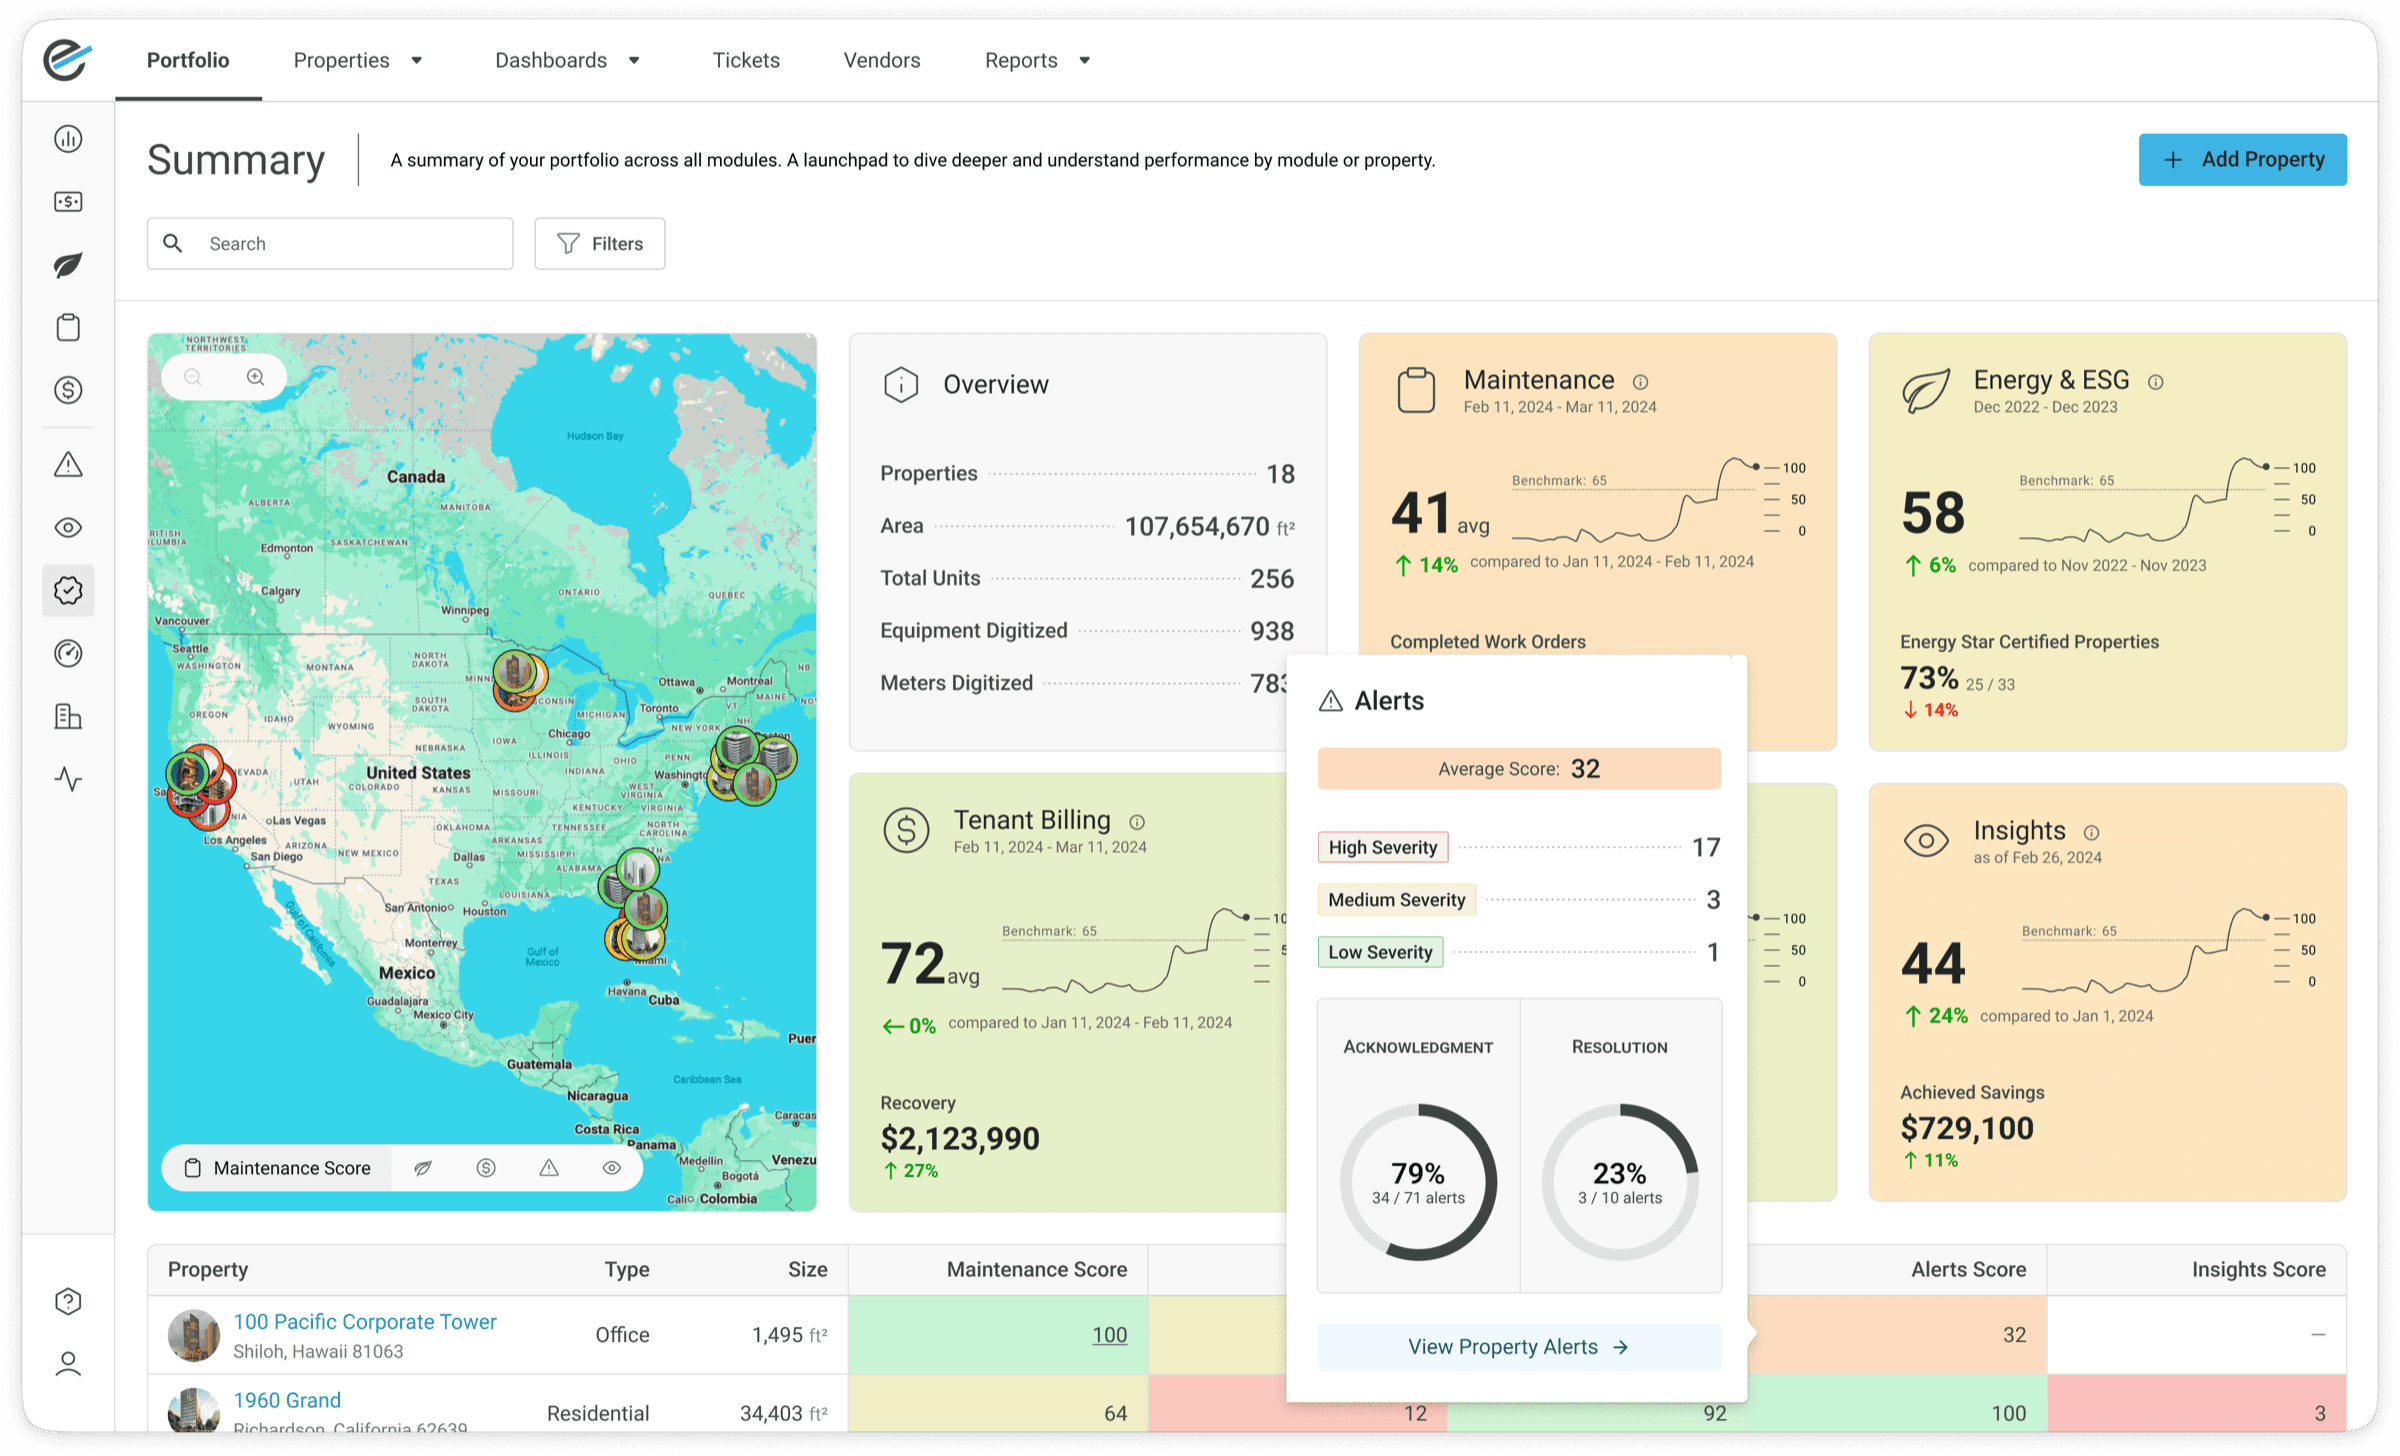
Task: Click the Tenant Billing info icon
Action: (1137, 822)
